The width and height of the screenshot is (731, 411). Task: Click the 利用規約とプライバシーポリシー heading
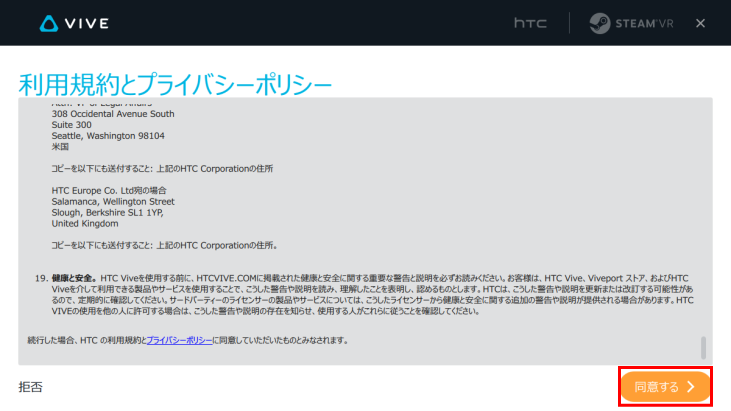pyautogui.click(x=175, y=84)
